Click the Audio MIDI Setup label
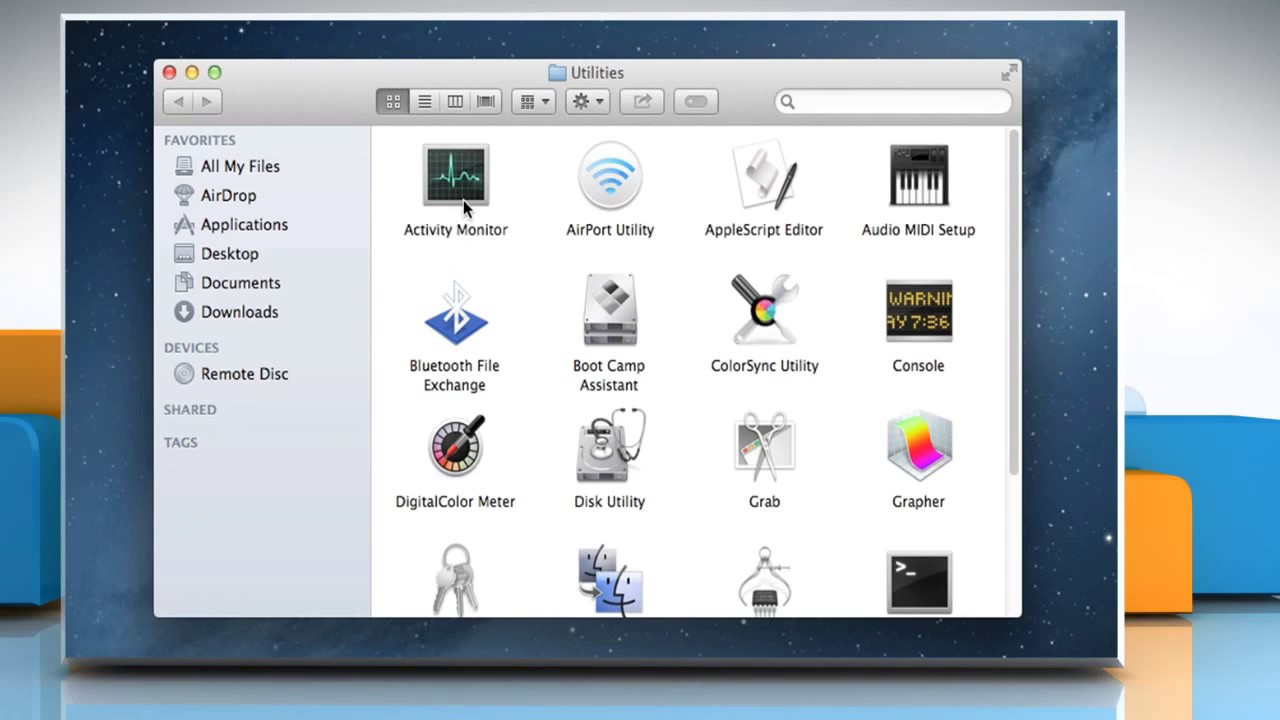Image resolution: width=1280 pixels, height=720 pixels. coord(918,229)
